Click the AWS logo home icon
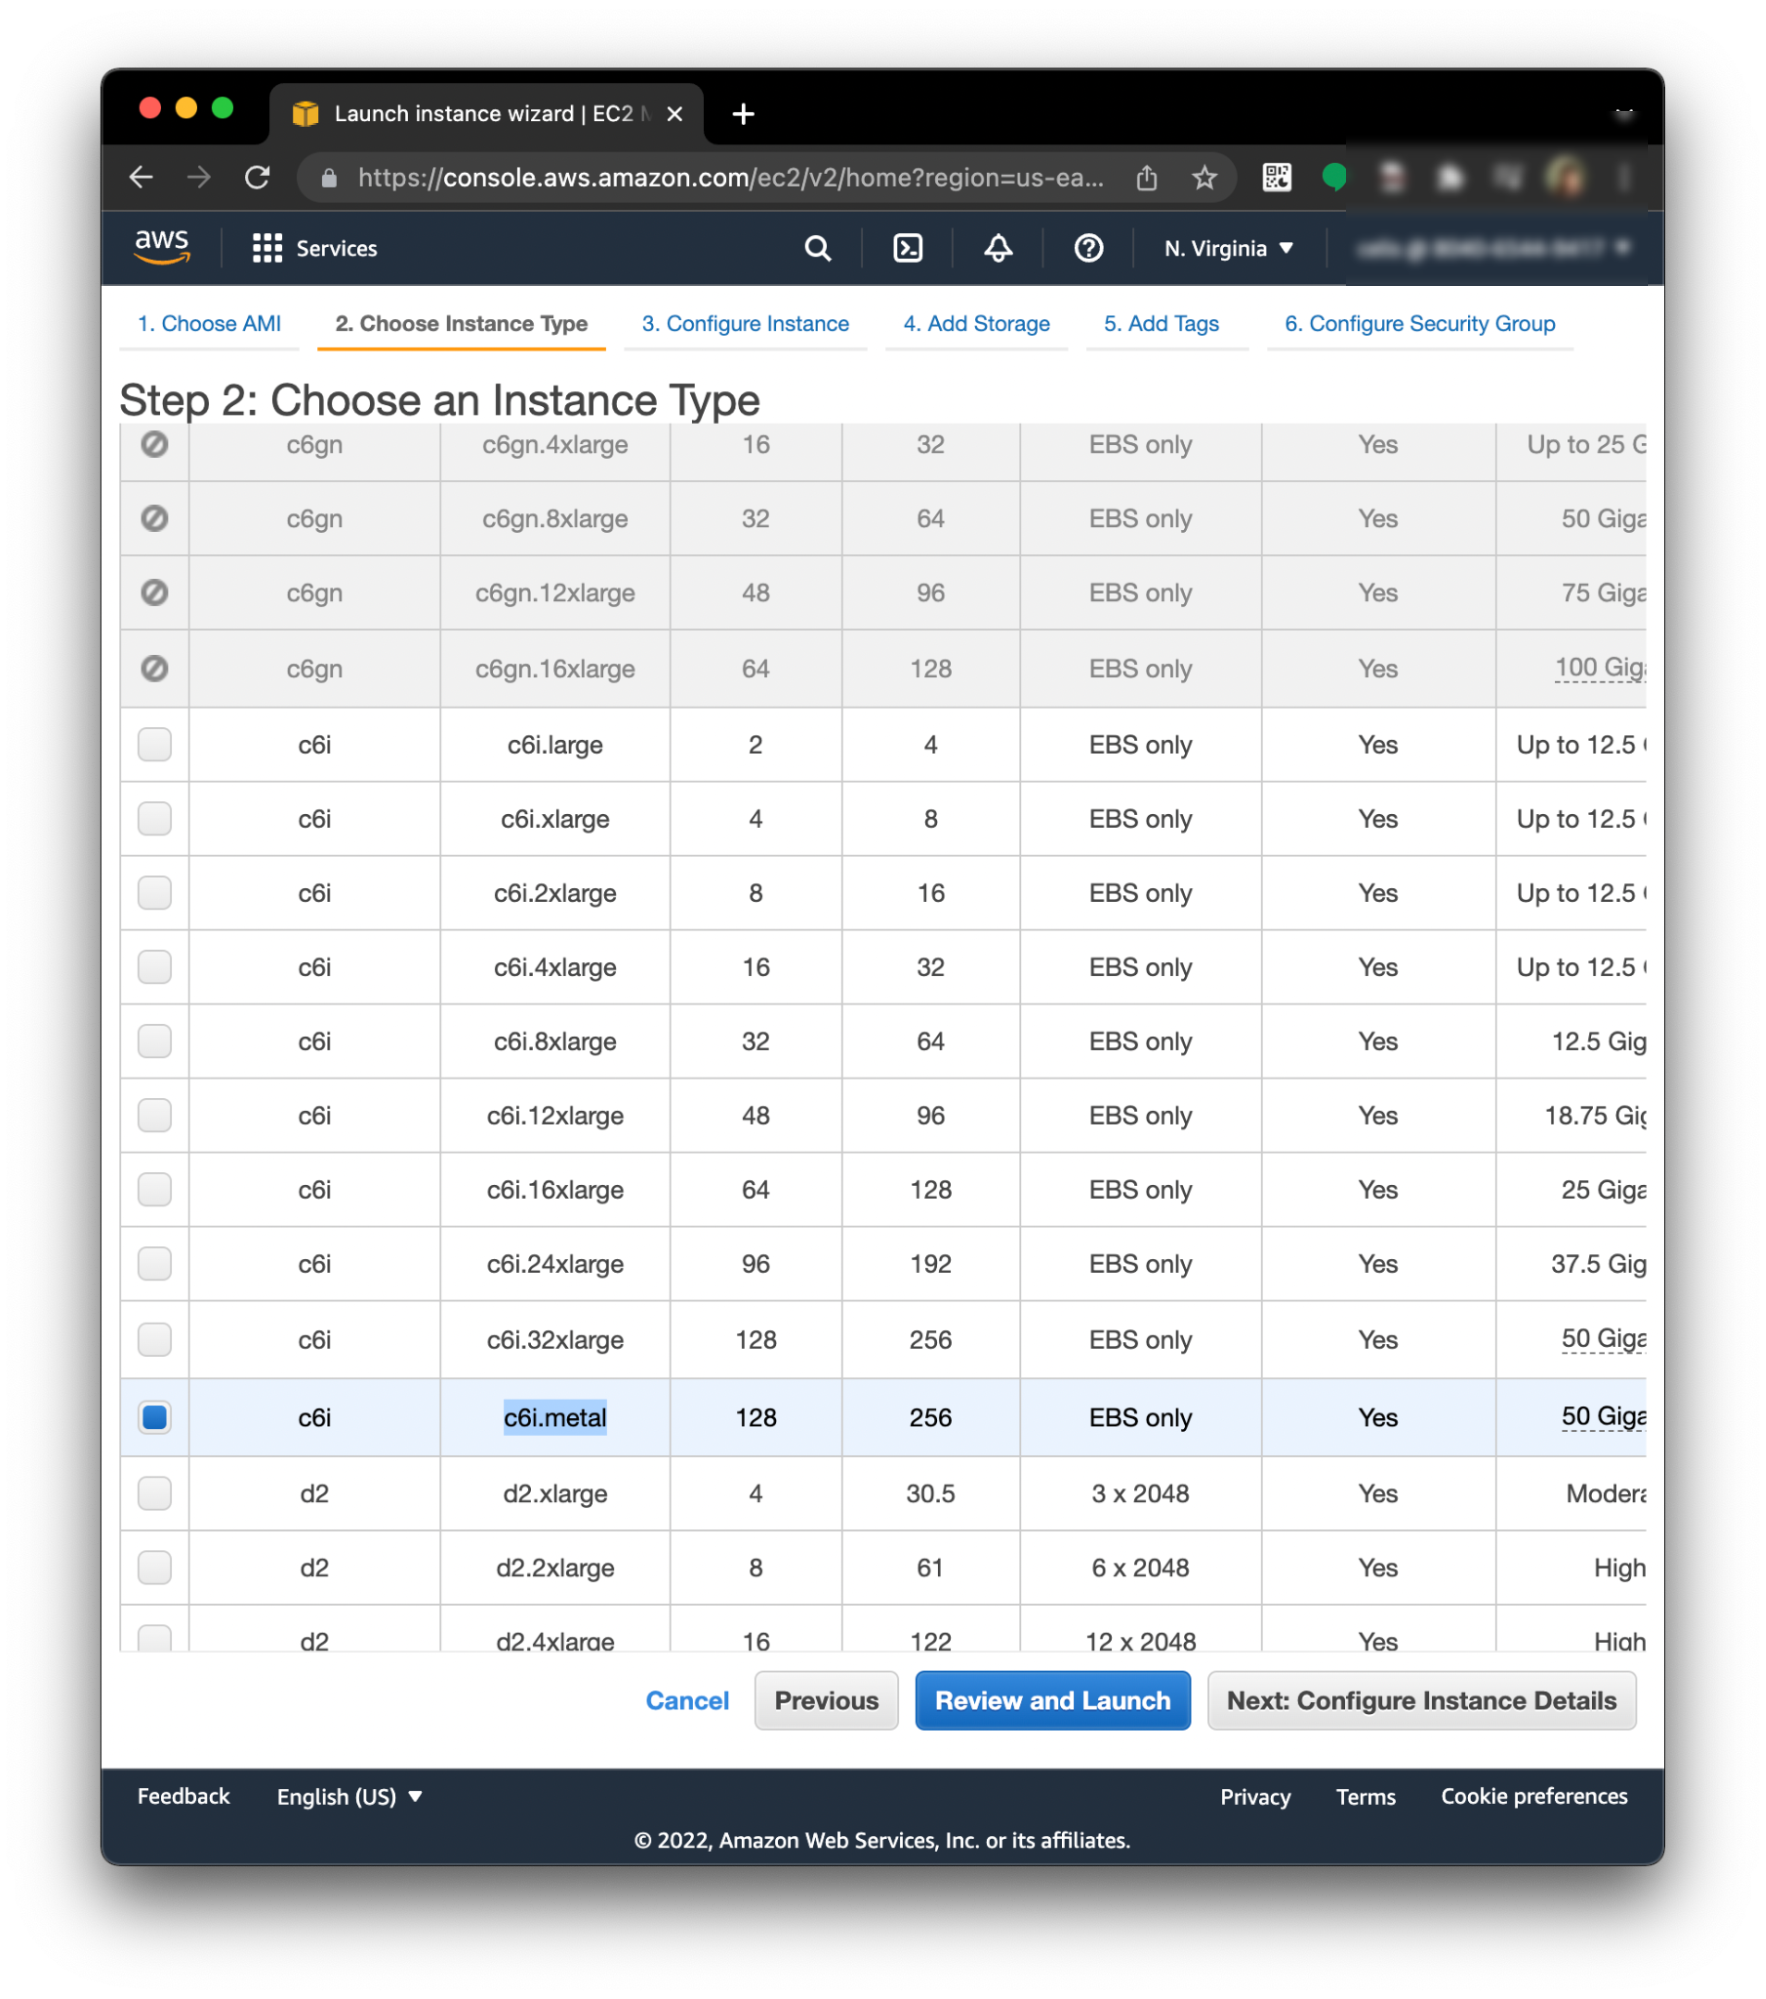 (x=161, y=247)
